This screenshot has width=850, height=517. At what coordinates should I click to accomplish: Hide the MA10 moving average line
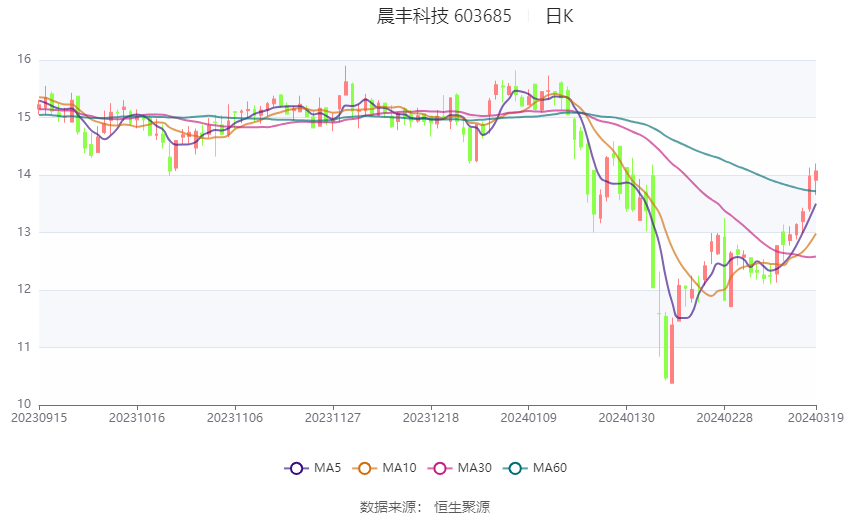400,468
